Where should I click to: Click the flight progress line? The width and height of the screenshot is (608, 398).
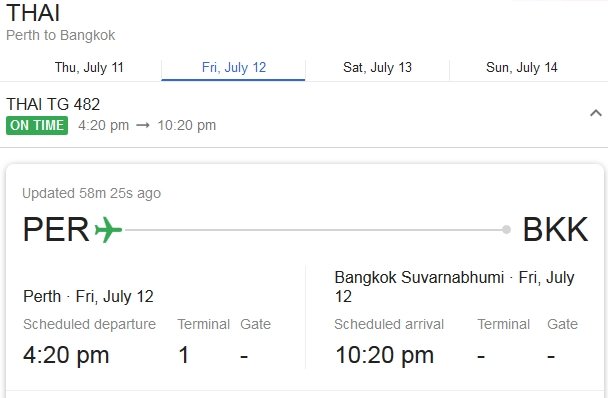point(313,230)
